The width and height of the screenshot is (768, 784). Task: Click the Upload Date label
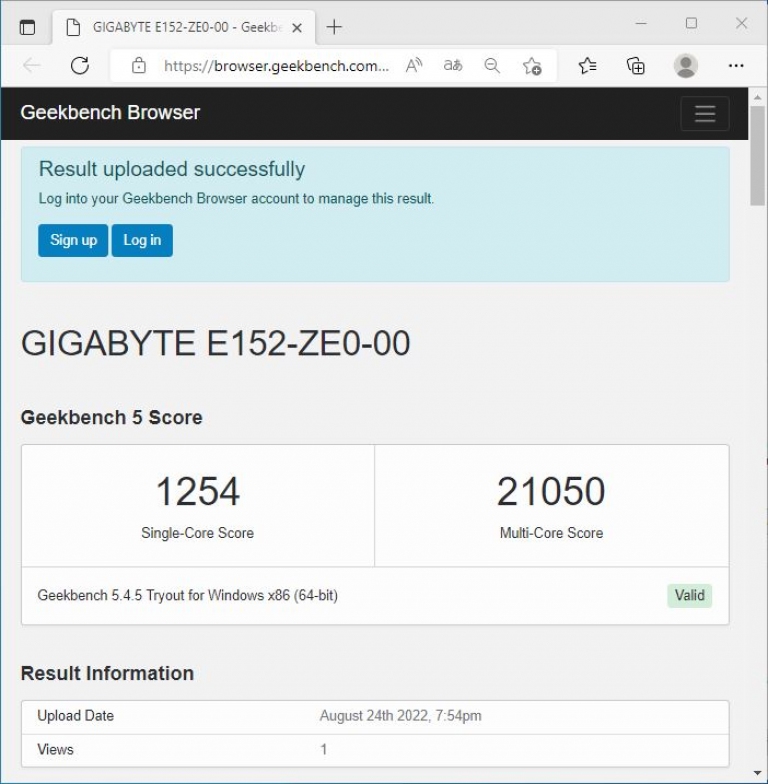(x=76, y=716)
